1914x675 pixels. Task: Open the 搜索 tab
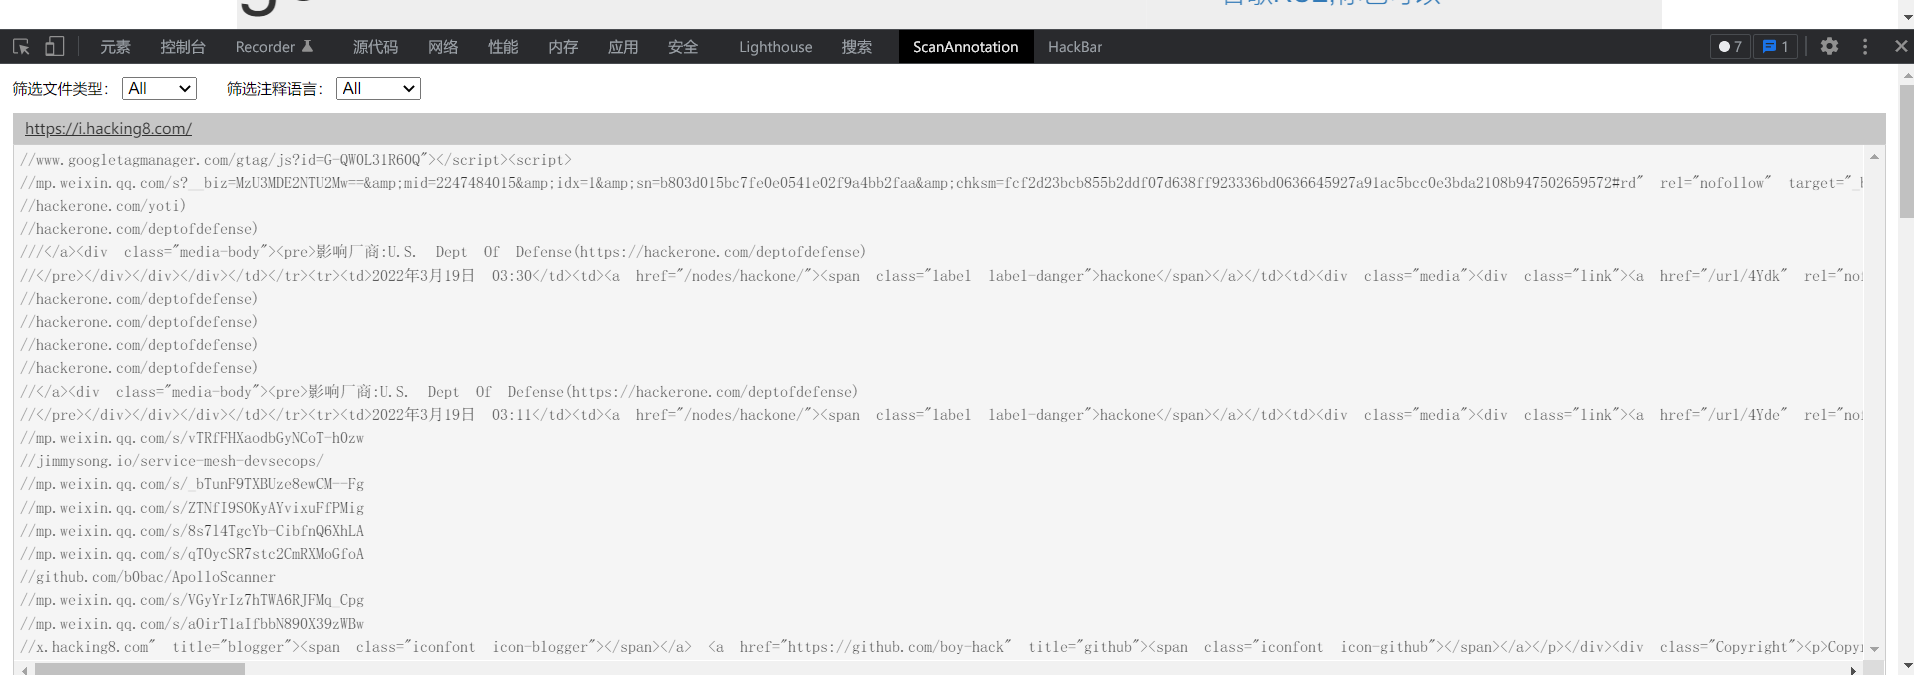(857, 46)
